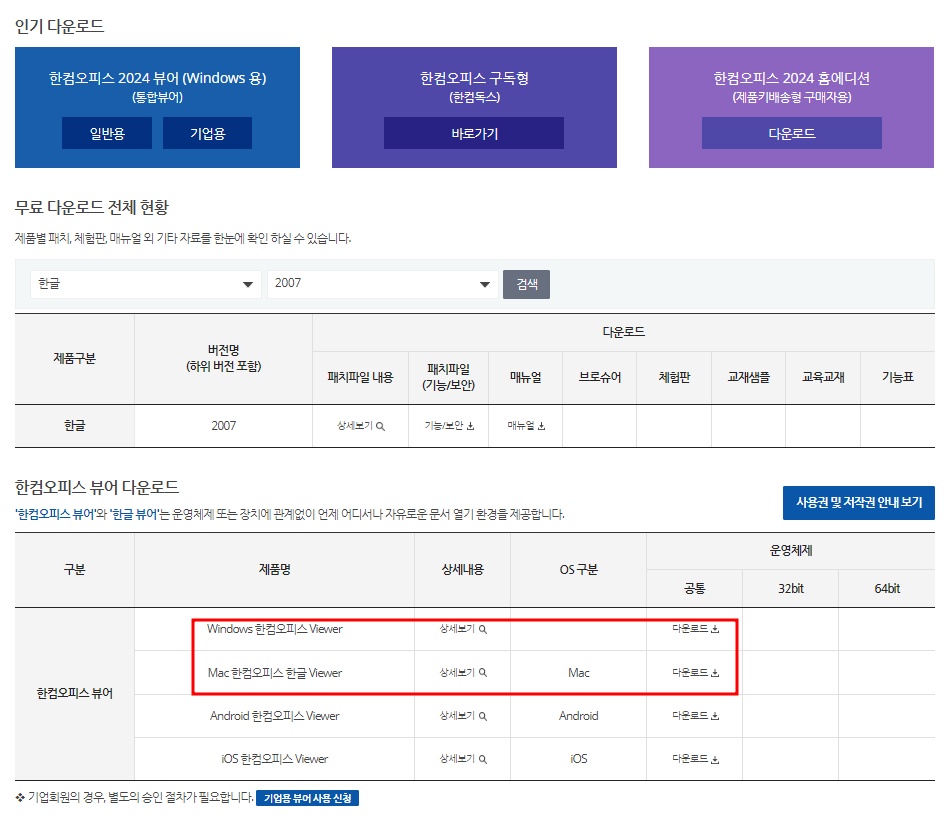Image resolution: width=950 pixels, height=818 pixels.
Task: Download iOS 한컴오피스 Viewer
Action: tap(695, 759)
